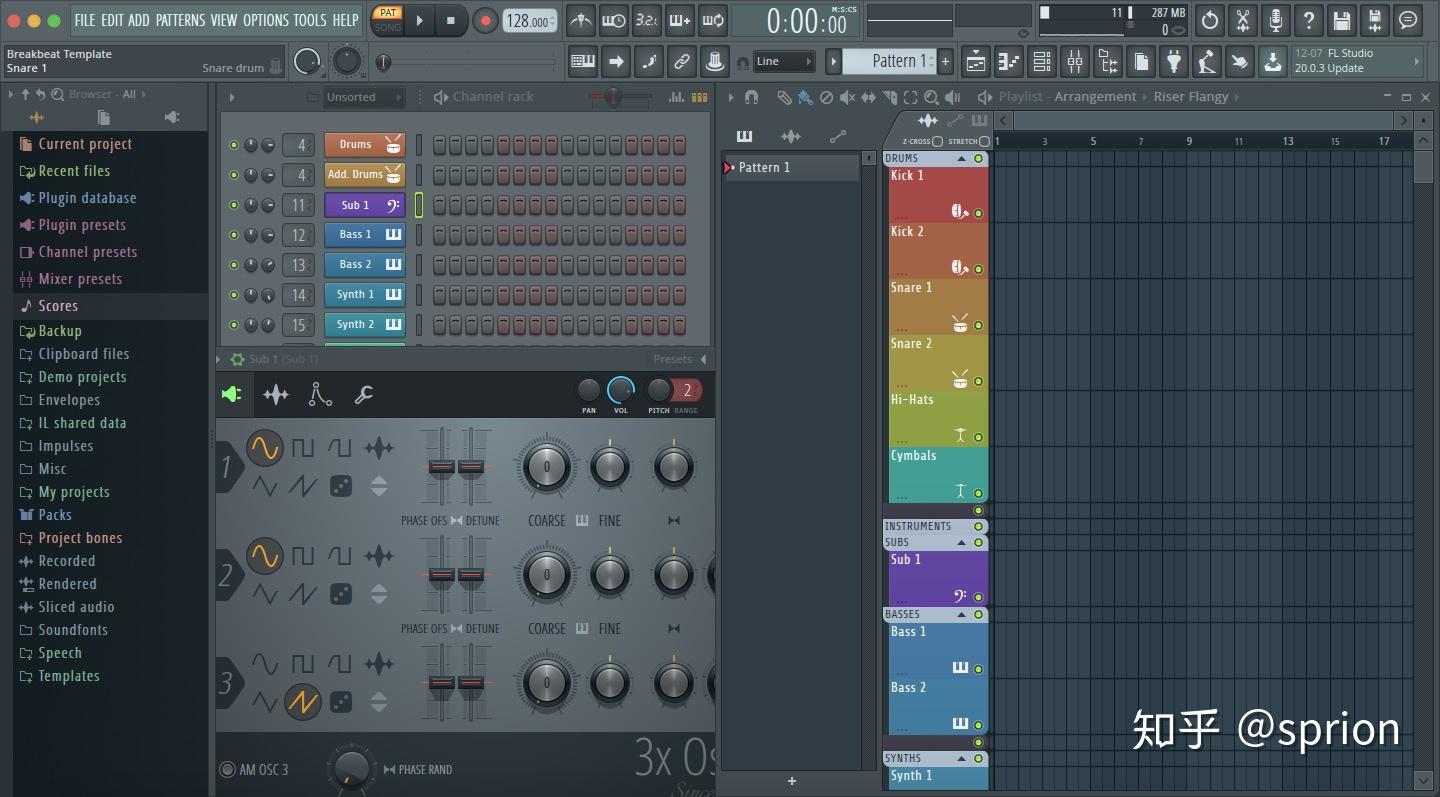Screen dimensions: 1440x797
Task: Select the Bass 1 channel button
Action: pos(365,235)
